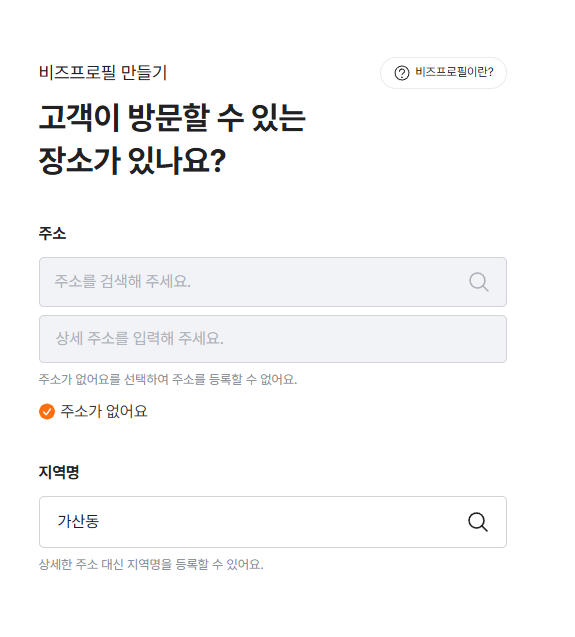Image resolution: width=575 pixels, height=637 pixels.
Task: Click the 상세 주소를 입력해 주세요 placeholder text
Action: (x=139, y=338)
